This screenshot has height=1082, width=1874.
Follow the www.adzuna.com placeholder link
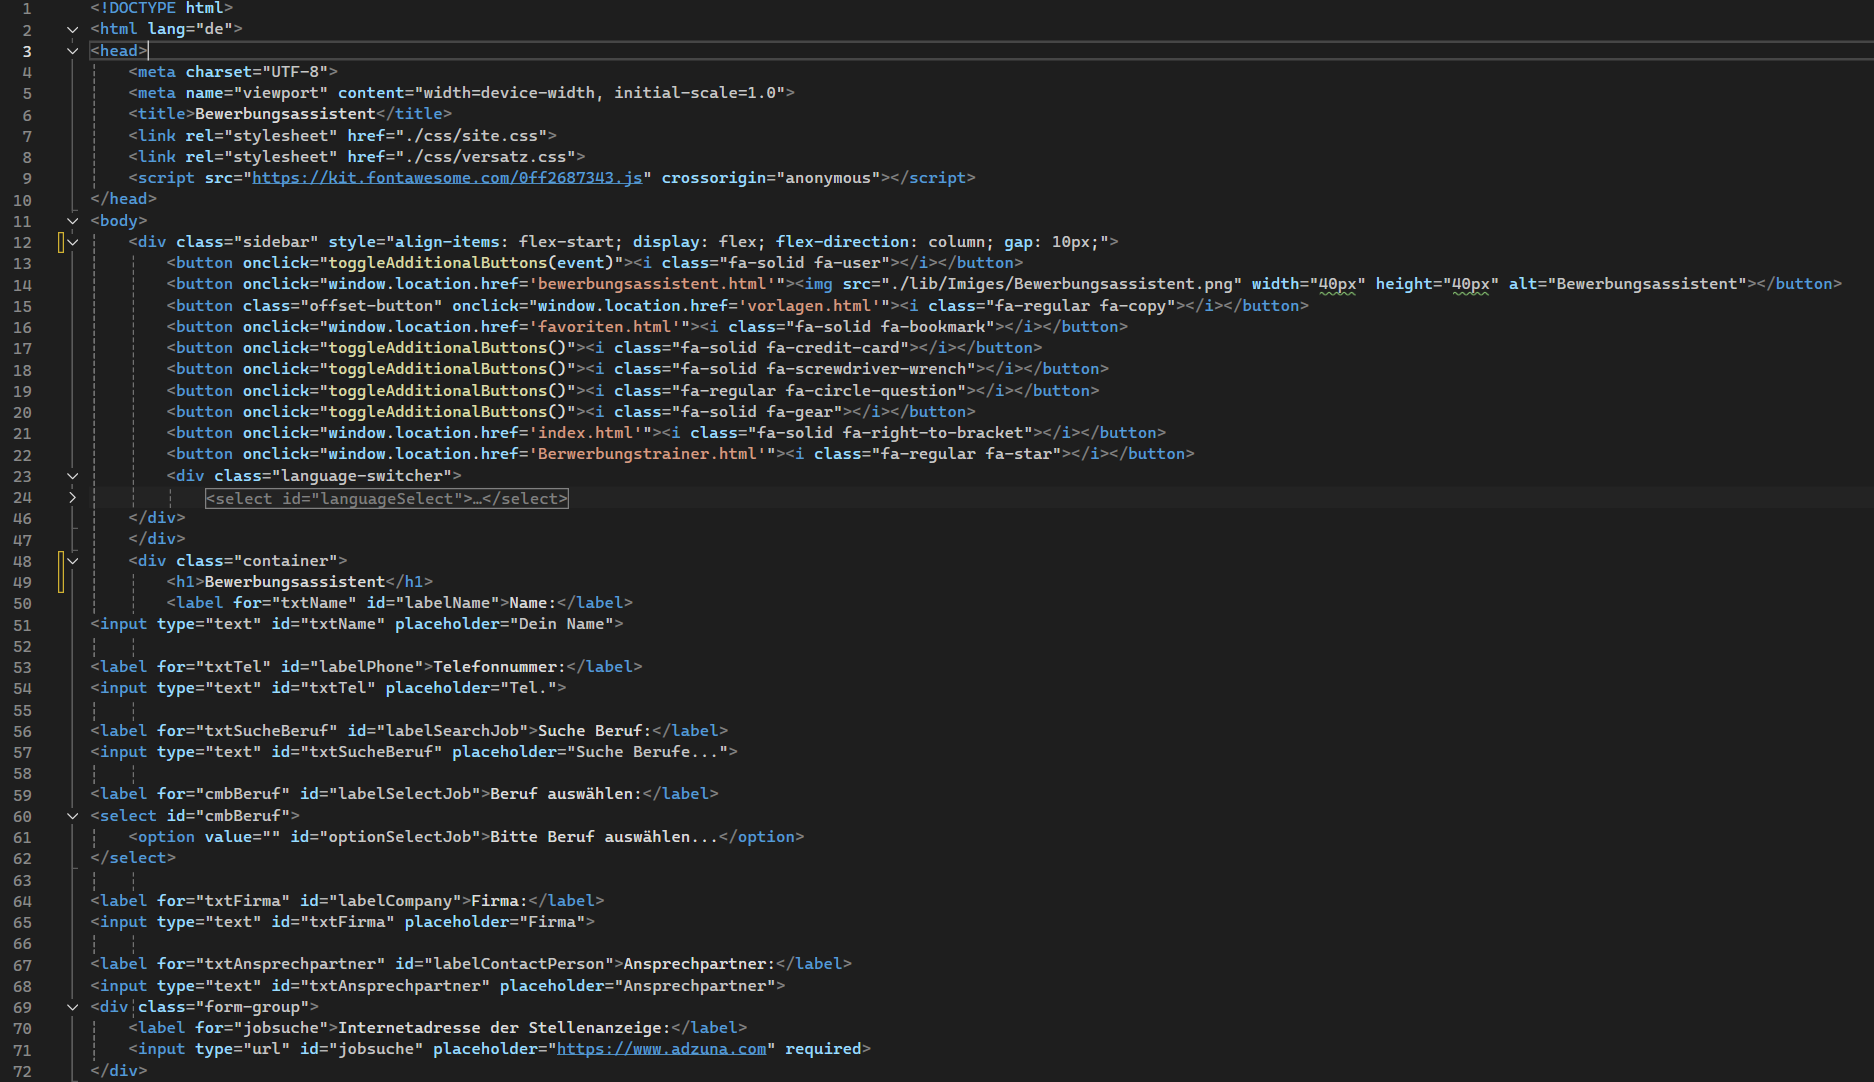(661, 1049)
